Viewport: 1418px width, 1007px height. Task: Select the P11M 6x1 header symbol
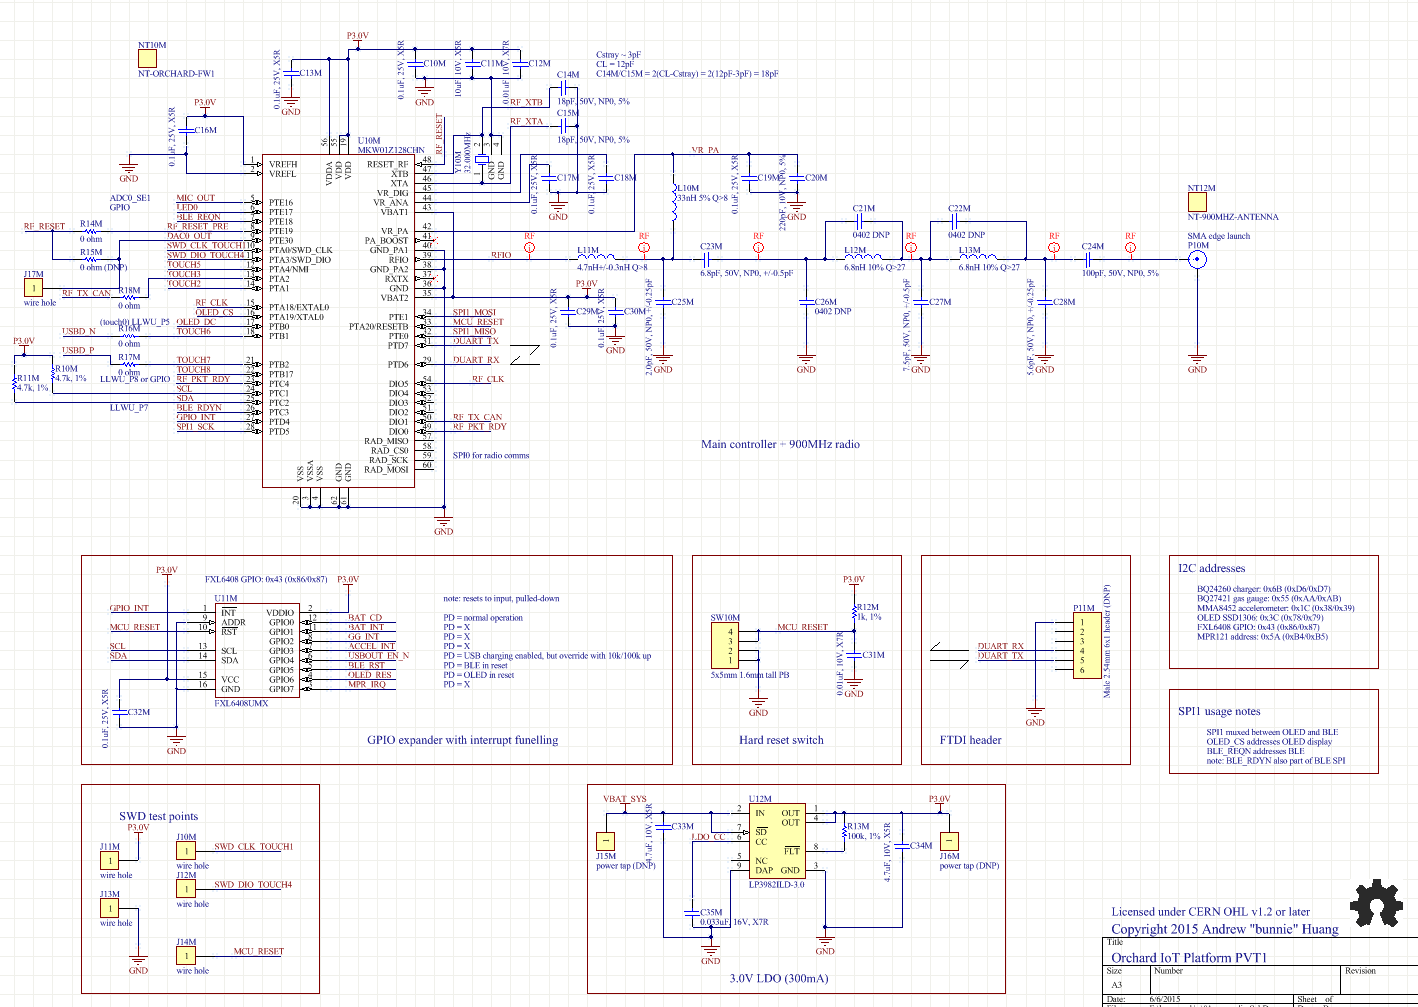click(x=1086, y=646)
